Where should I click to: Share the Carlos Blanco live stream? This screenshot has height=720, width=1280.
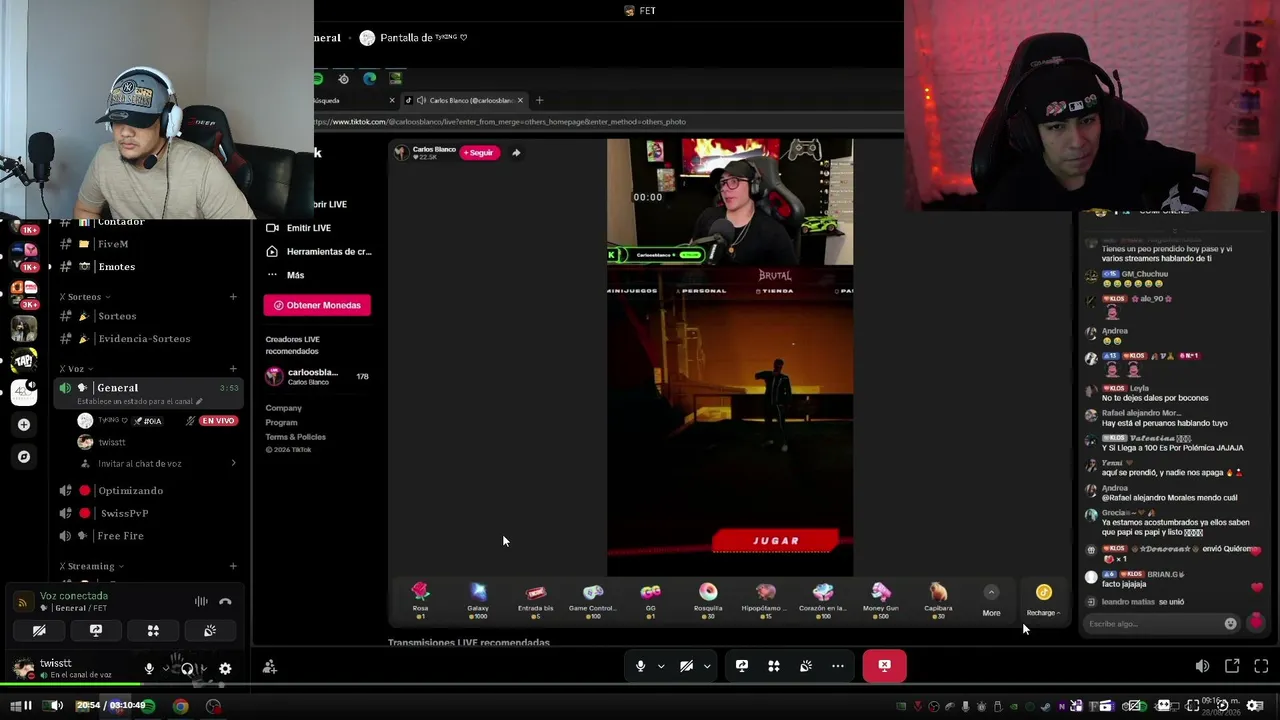[x=516, y=153]
